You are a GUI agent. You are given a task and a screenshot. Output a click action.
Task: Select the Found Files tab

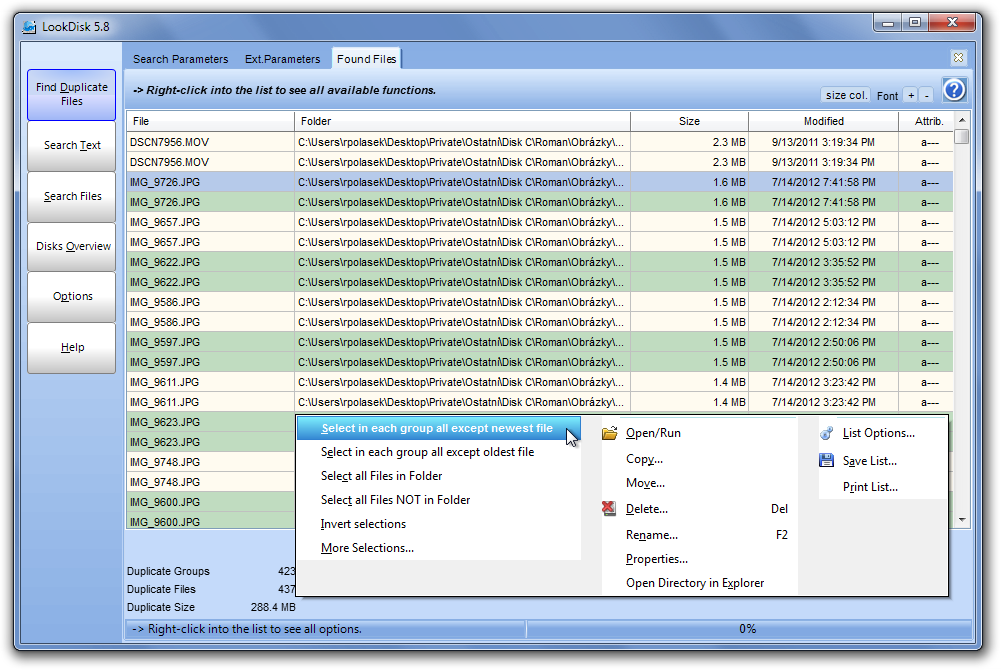pyautogui.click(x=366, y=59)
